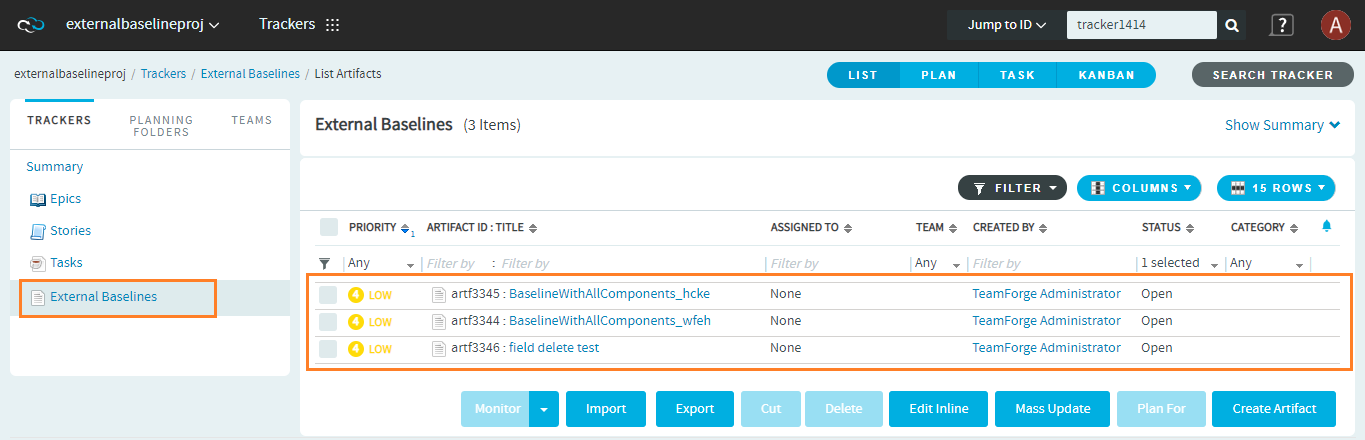The width and height of the screenshot is (1365, 440).
Task: Click the filter funnel icon in filter row
Action: [x=324, y=264]
